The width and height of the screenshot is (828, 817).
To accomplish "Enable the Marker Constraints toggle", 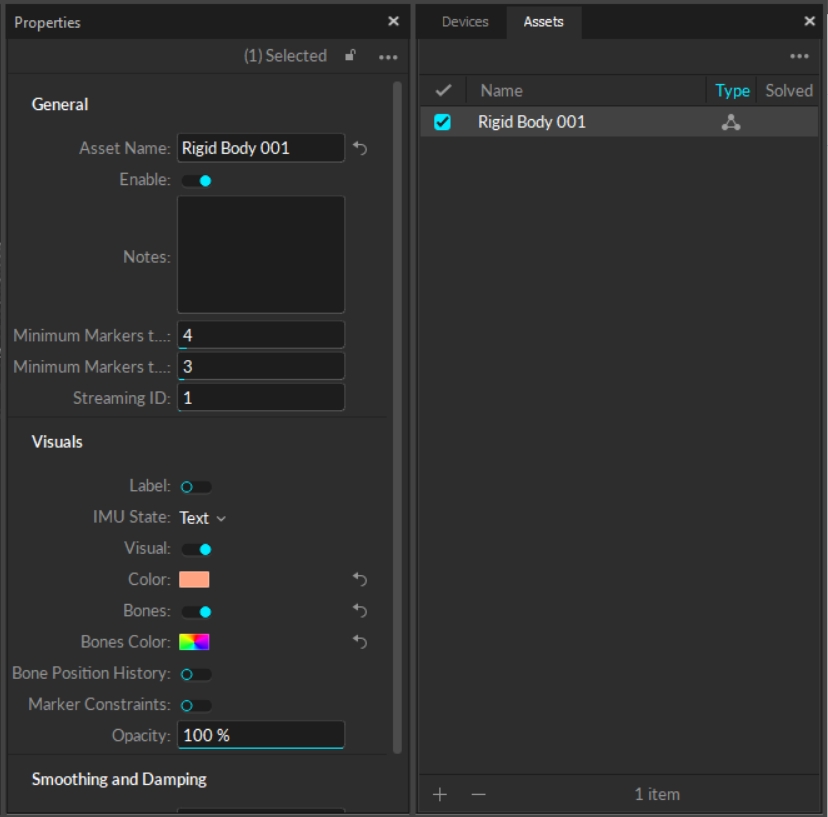I will 196,705.
